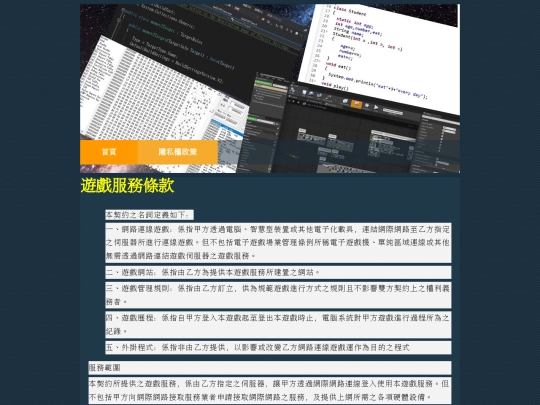Click the 遊戲服務條款 page heading
Image resolution: width=540 pixels, height=405 pixels.
[127, 186]
